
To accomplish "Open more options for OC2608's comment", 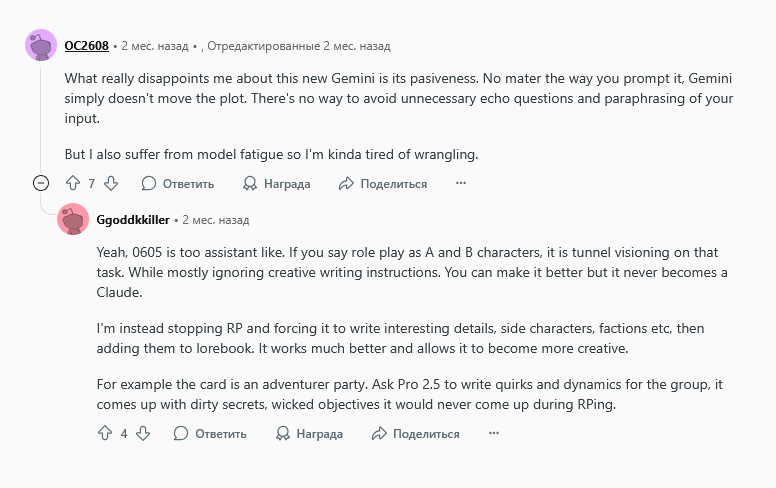I will click(x=461, y=183).
